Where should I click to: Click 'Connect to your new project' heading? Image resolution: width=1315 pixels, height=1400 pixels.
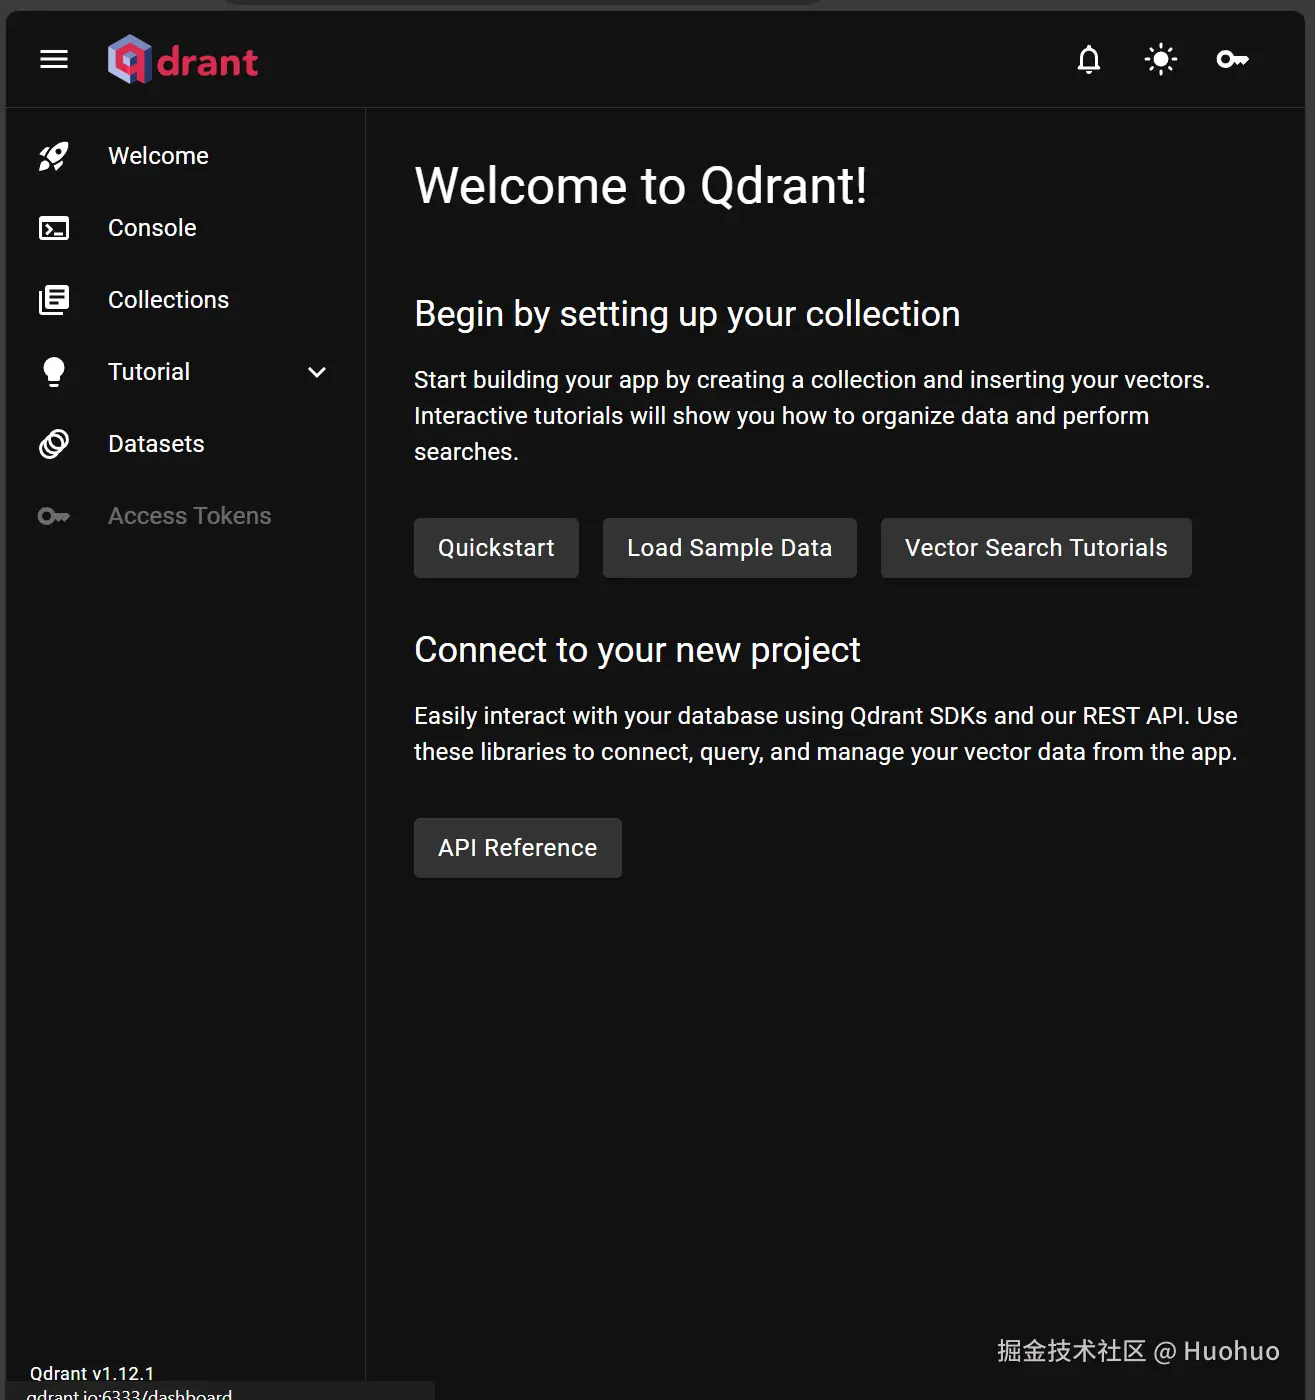click(637, 650)
